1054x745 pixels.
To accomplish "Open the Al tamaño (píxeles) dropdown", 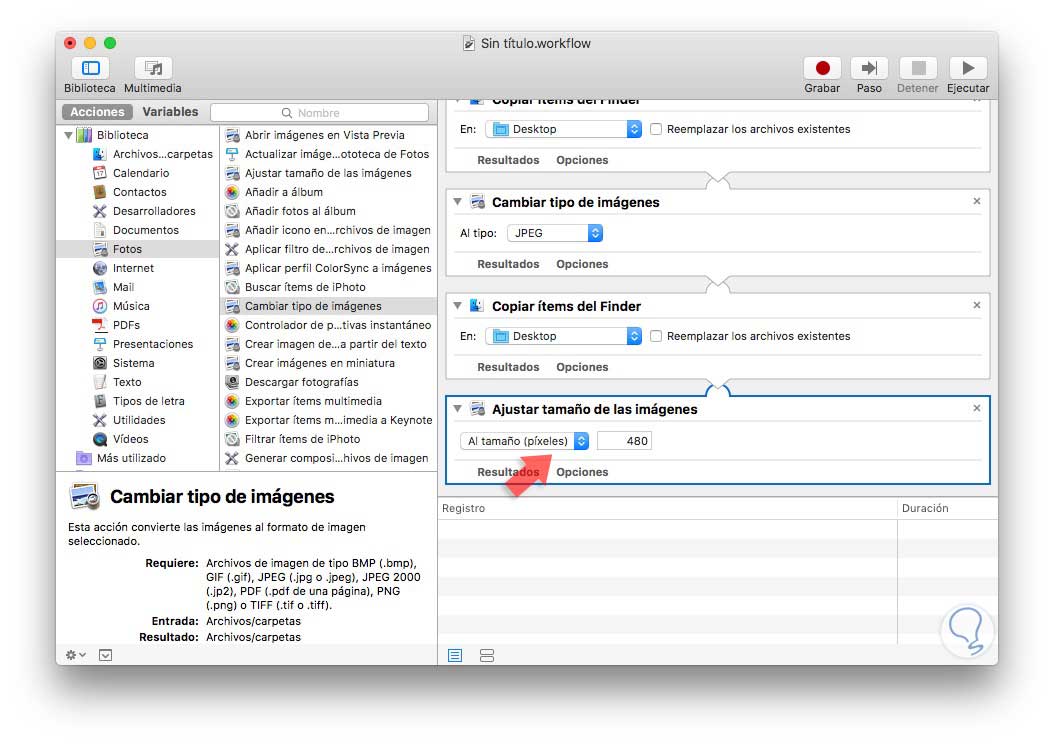I will coord(524,441).
